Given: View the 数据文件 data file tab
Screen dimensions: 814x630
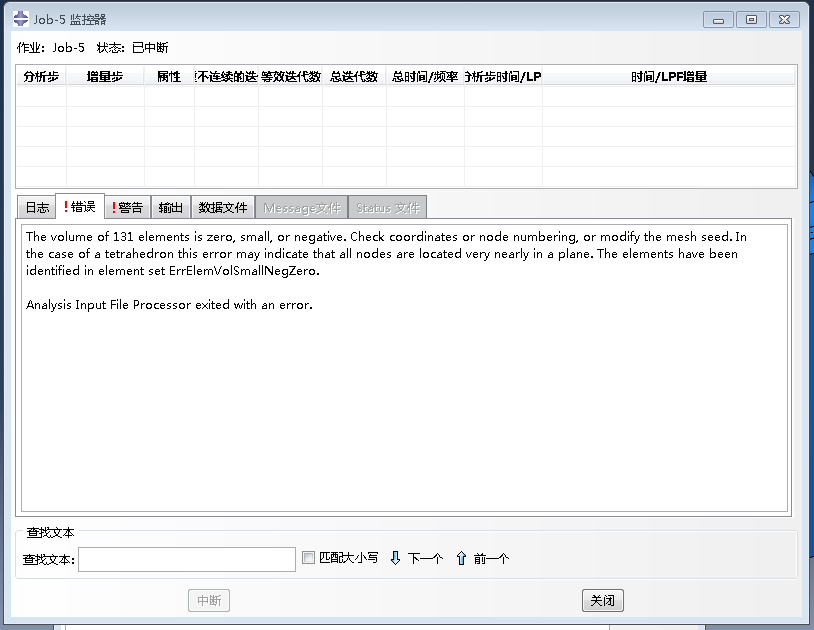Looking at the screenshot, I should click(222, 206).
